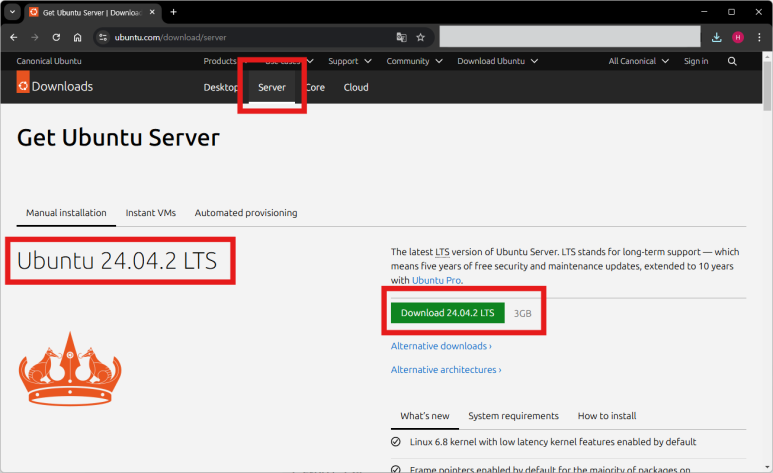Viewport: 773px width, 473px height.
Task: Bookmark this page with the star
Action: [x=421, y=37]
